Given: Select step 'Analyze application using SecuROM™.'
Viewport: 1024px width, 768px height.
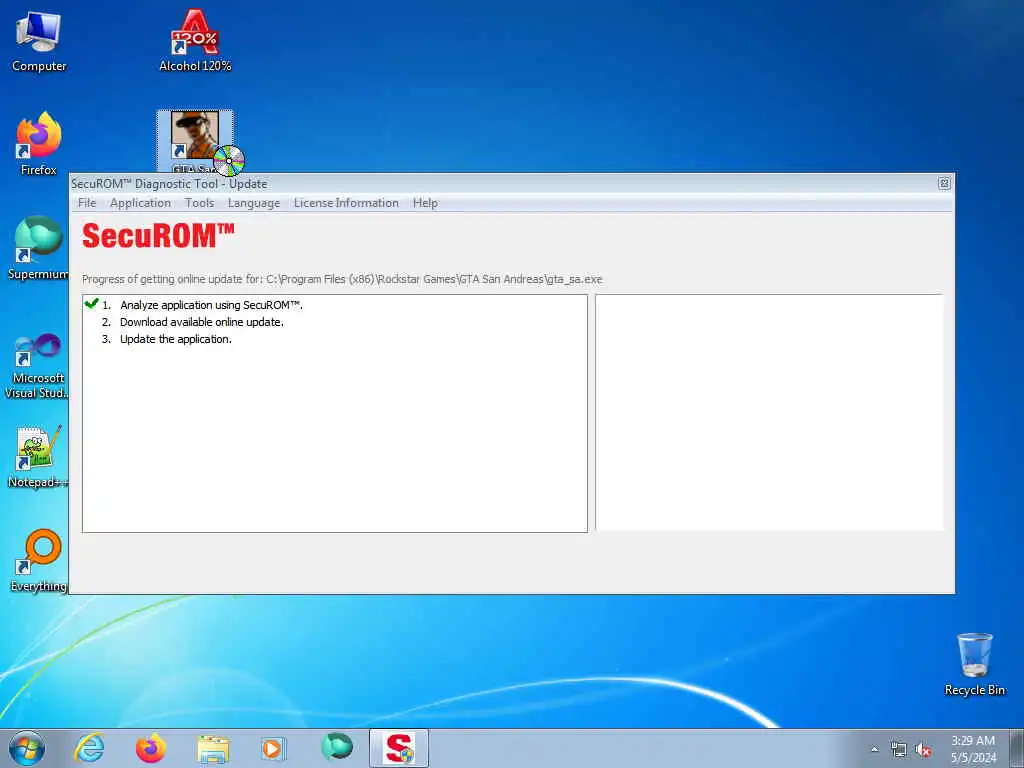Looking at the screenshot, I should click(211, 305).
